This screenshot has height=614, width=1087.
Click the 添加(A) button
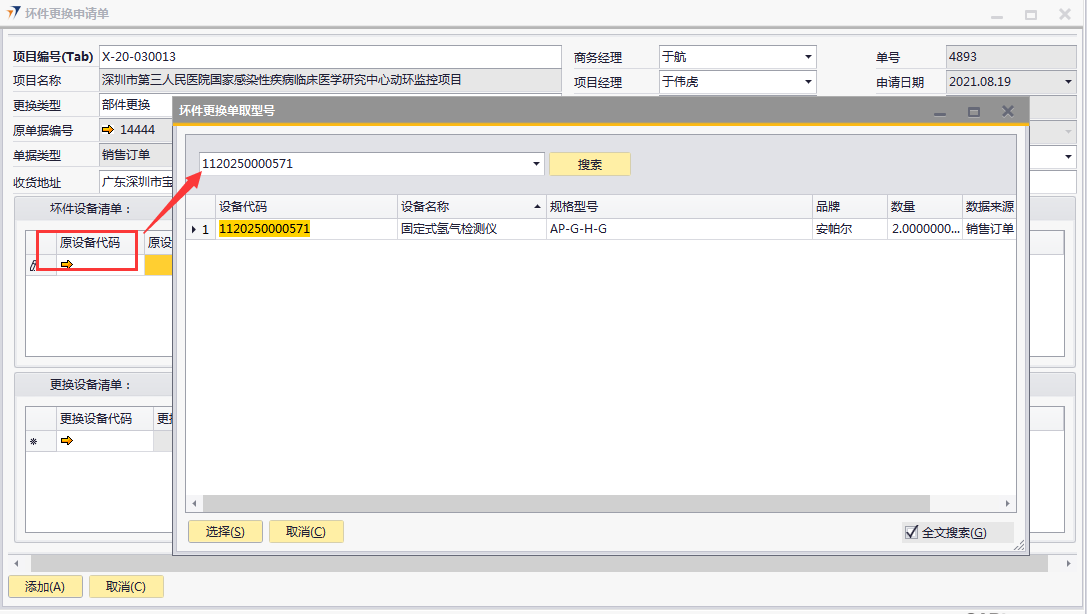tap(45, 587)
